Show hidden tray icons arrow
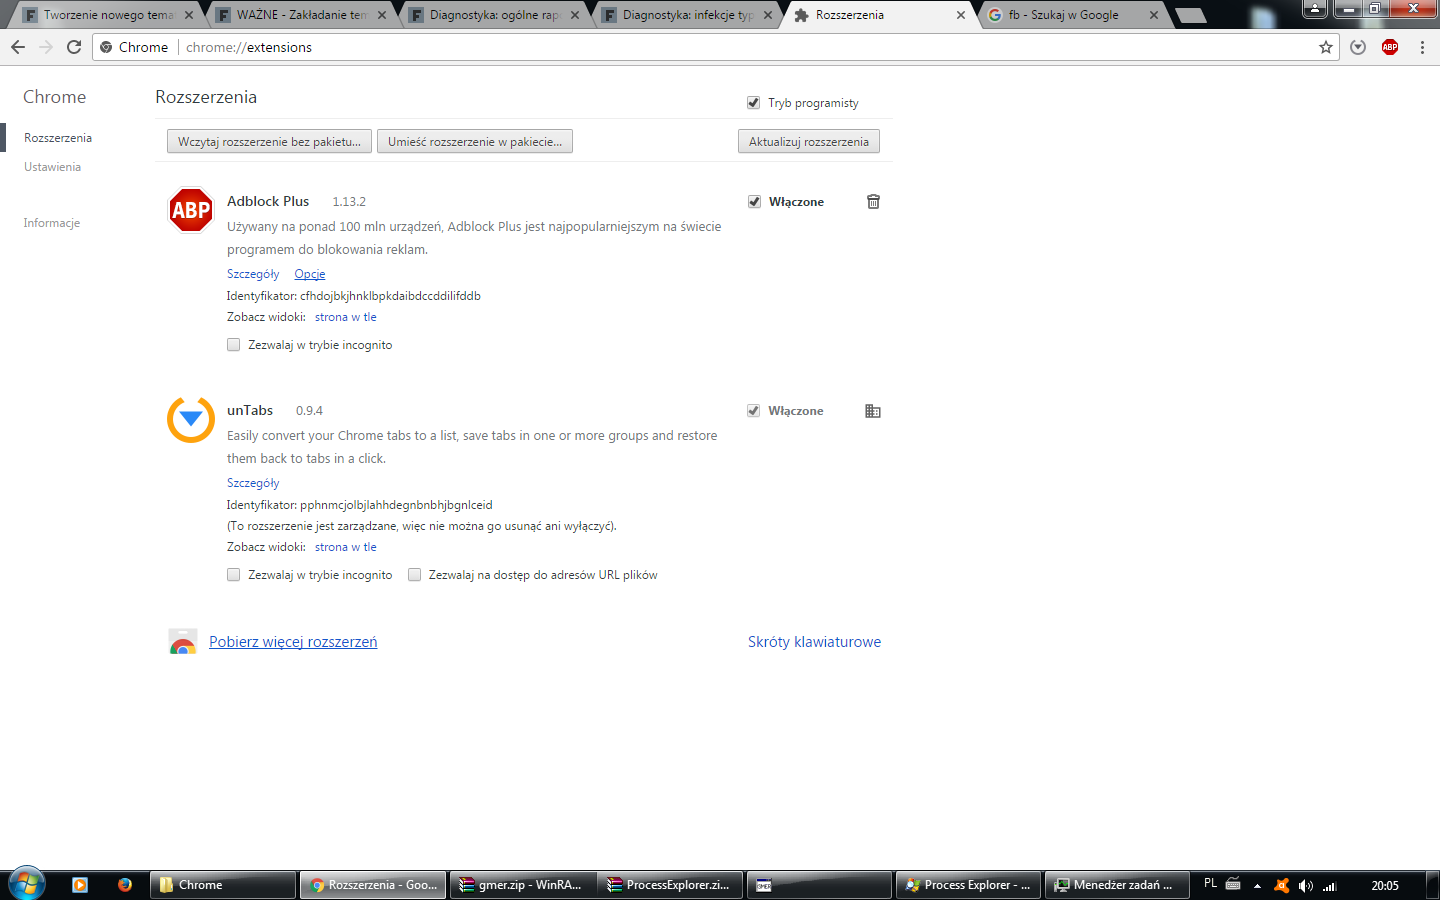This screenshot has width=1440, height=900. [x=1258, y=886]
